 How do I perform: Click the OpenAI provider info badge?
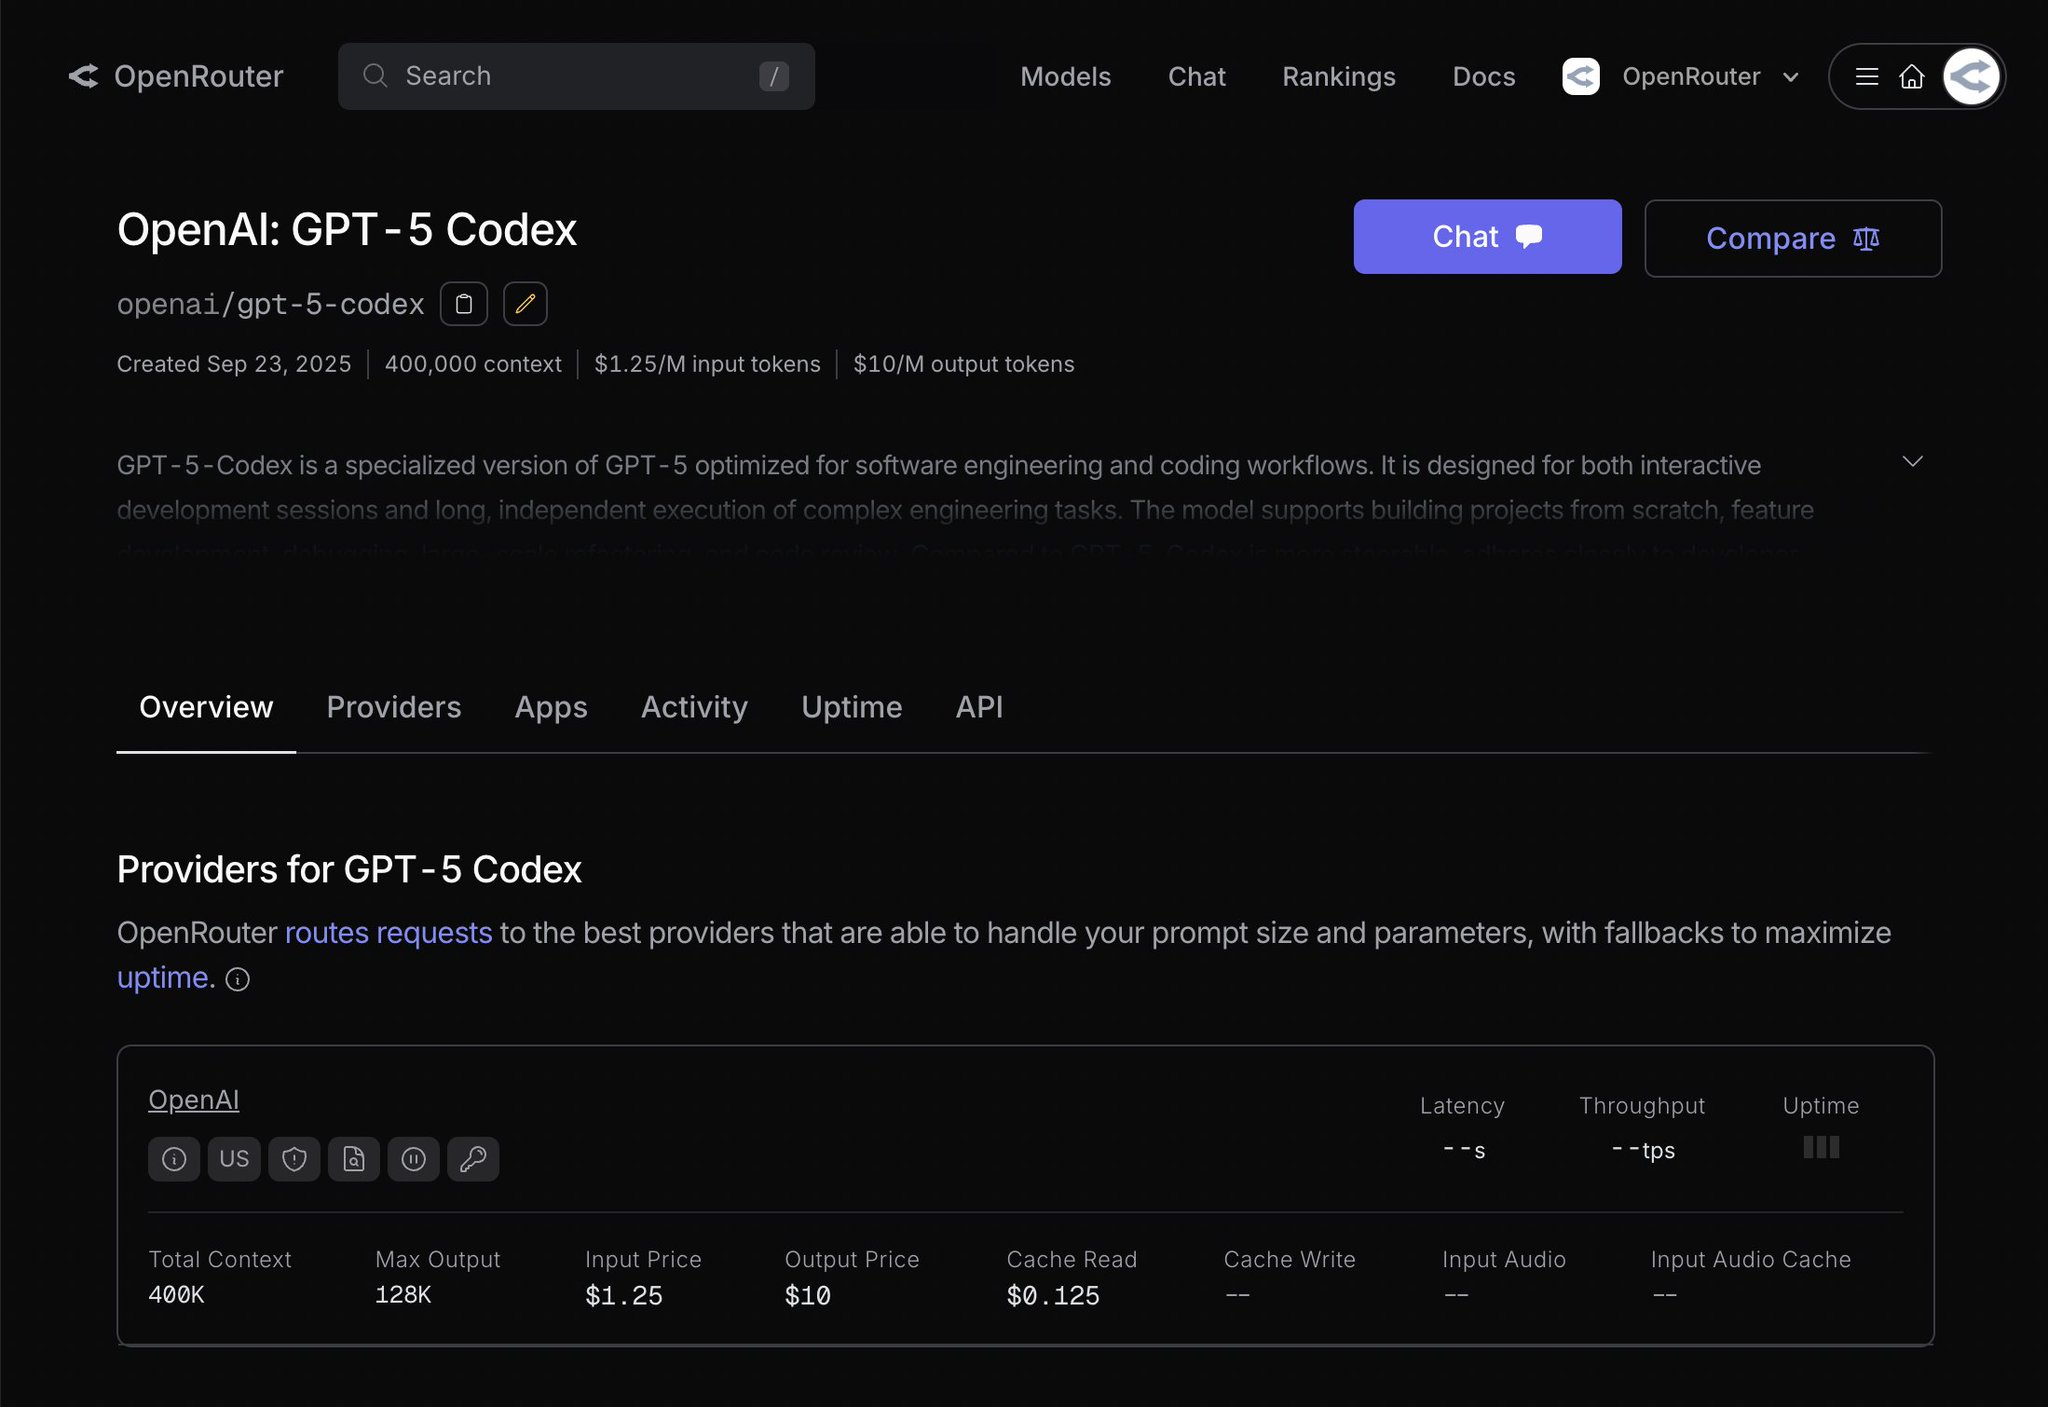[x=174, y=1159]
